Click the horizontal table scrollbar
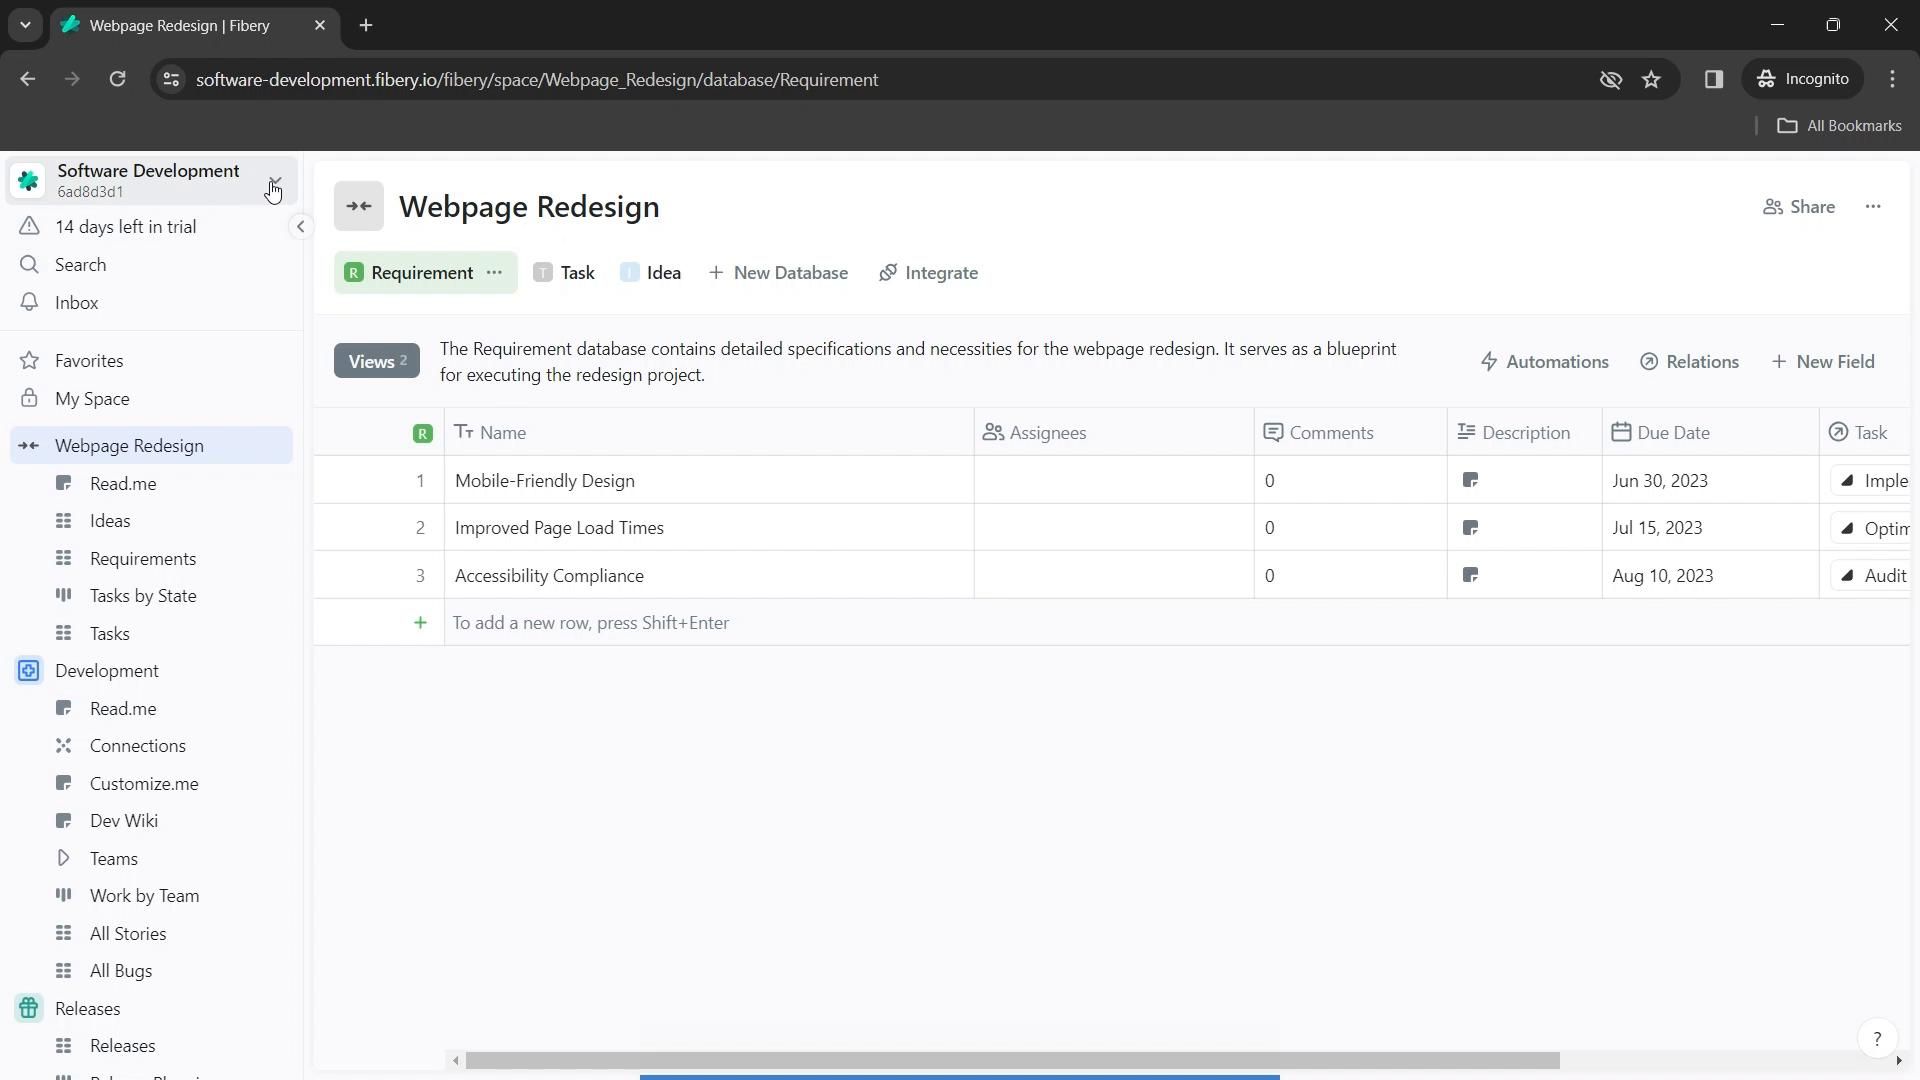Viewport: 1920px width, 1080px height. click(x=1012, y=1060)
